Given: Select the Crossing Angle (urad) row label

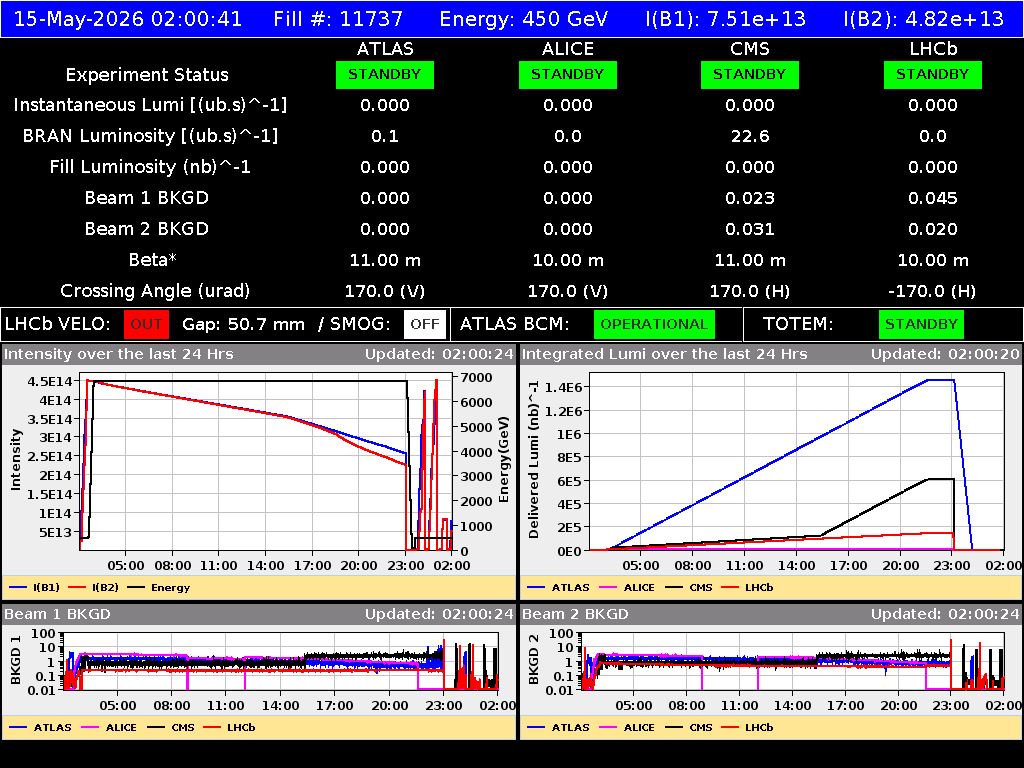Looking at the screenshot, I should point(155,291).
